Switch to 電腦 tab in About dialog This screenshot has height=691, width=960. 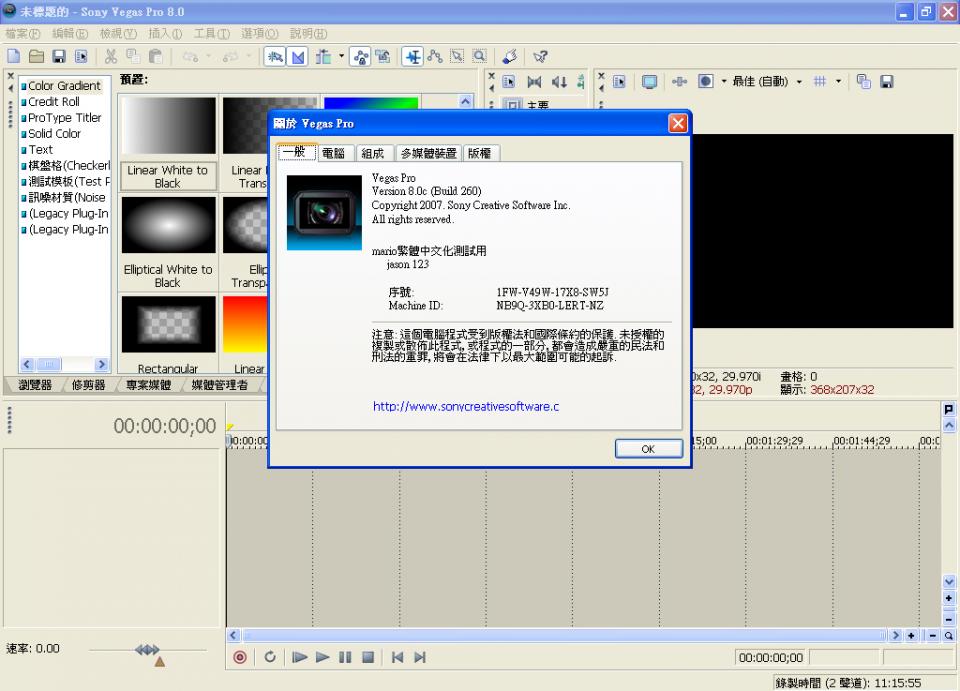point(333,153)
